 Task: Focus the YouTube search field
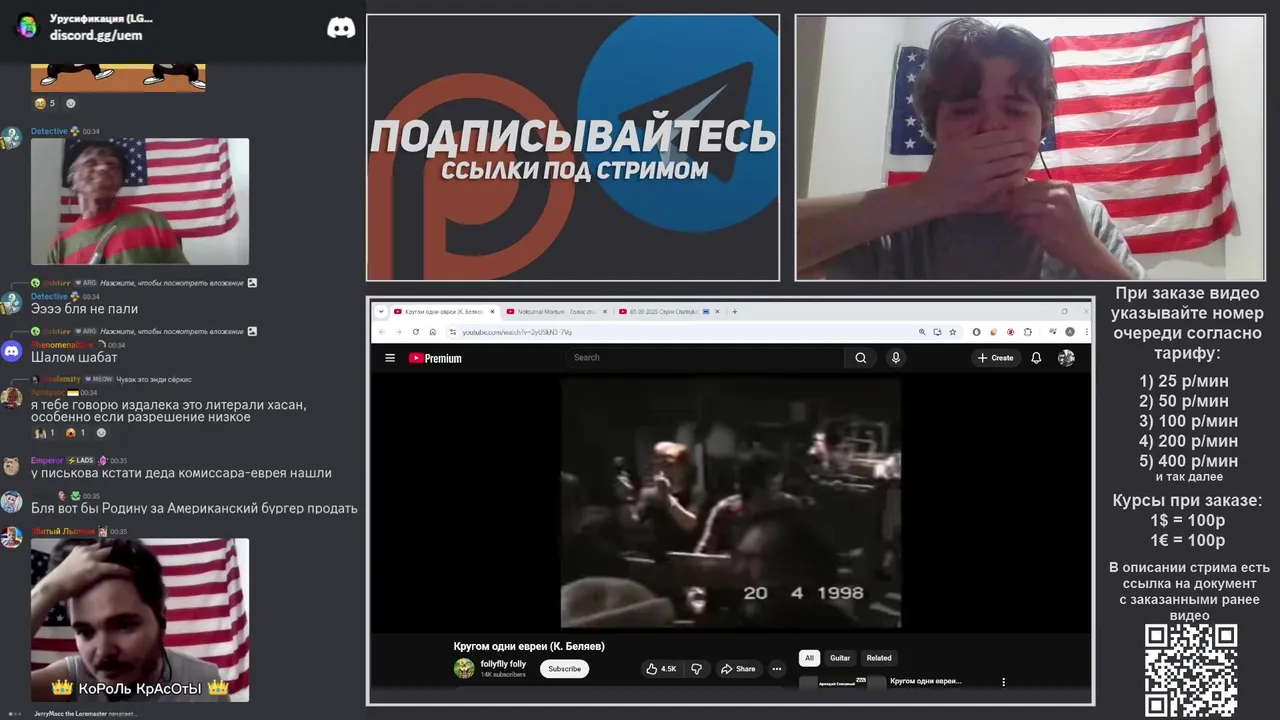pyautogui.click(x=705, y=357)
